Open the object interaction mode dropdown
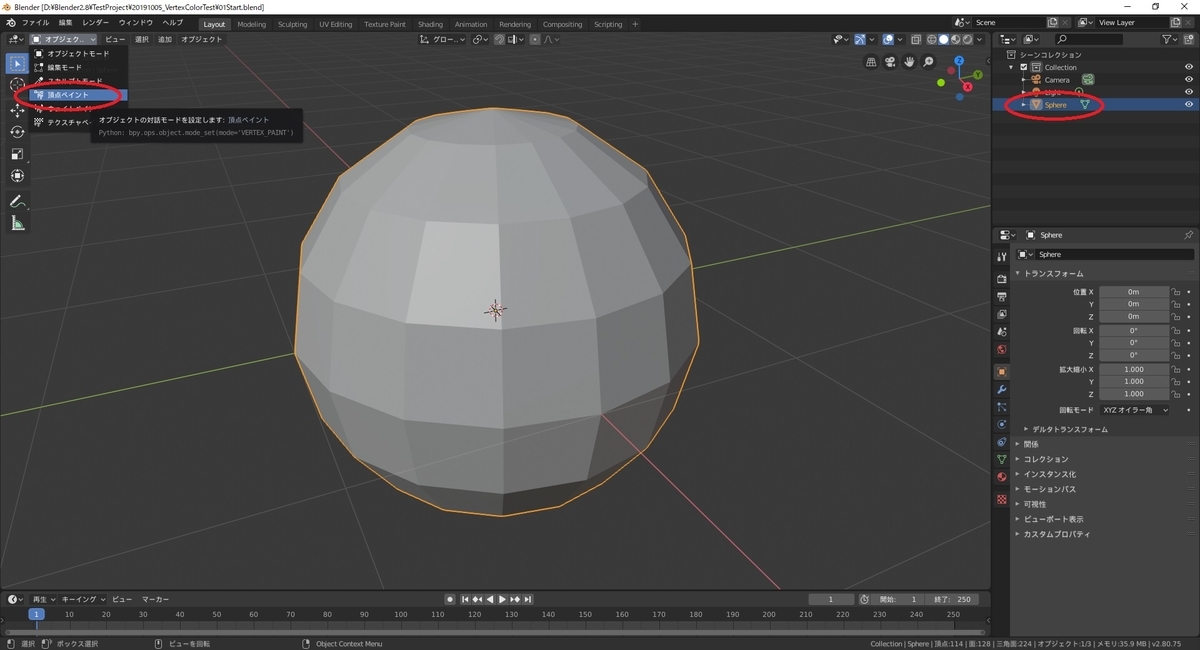Image resolution: width=1200 pixels, height=650 pixels. pyautogui.click(x=64, y=39)
